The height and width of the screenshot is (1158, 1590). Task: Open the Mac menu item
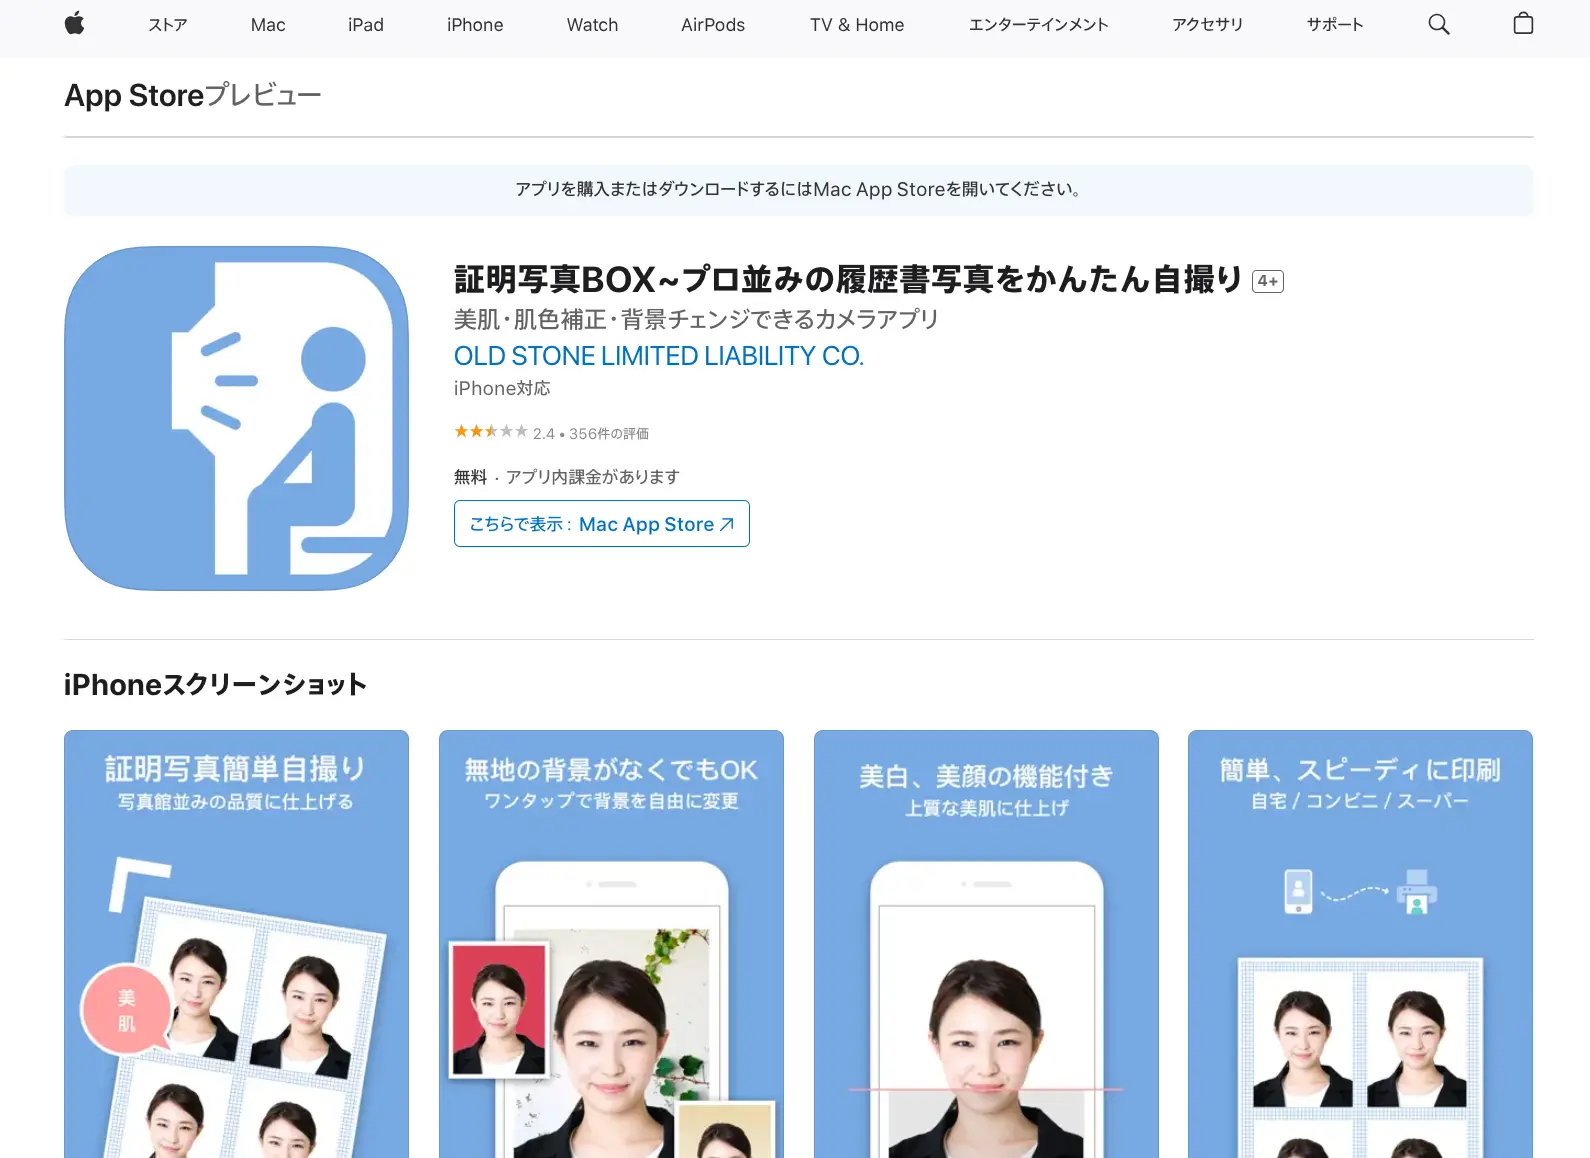268,25
